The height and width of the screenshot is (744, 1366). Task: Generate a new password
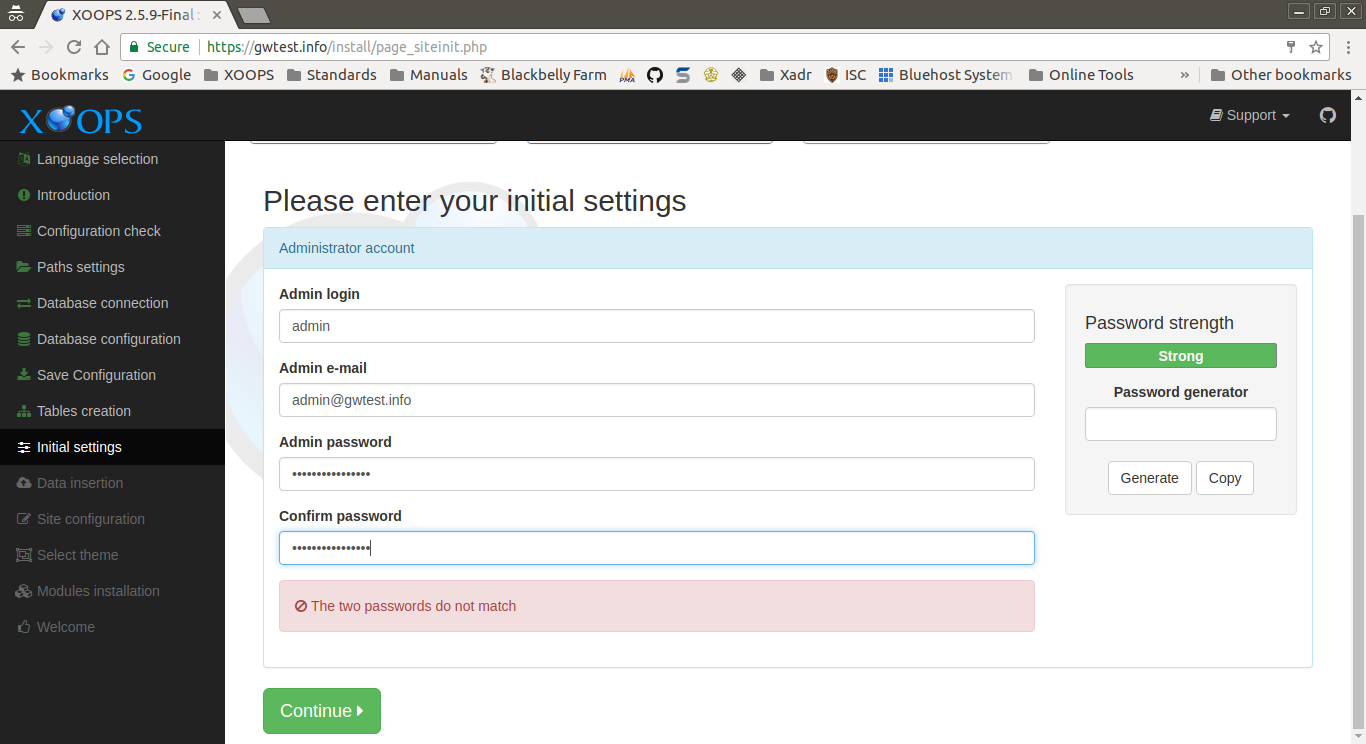coord(1149,478)
